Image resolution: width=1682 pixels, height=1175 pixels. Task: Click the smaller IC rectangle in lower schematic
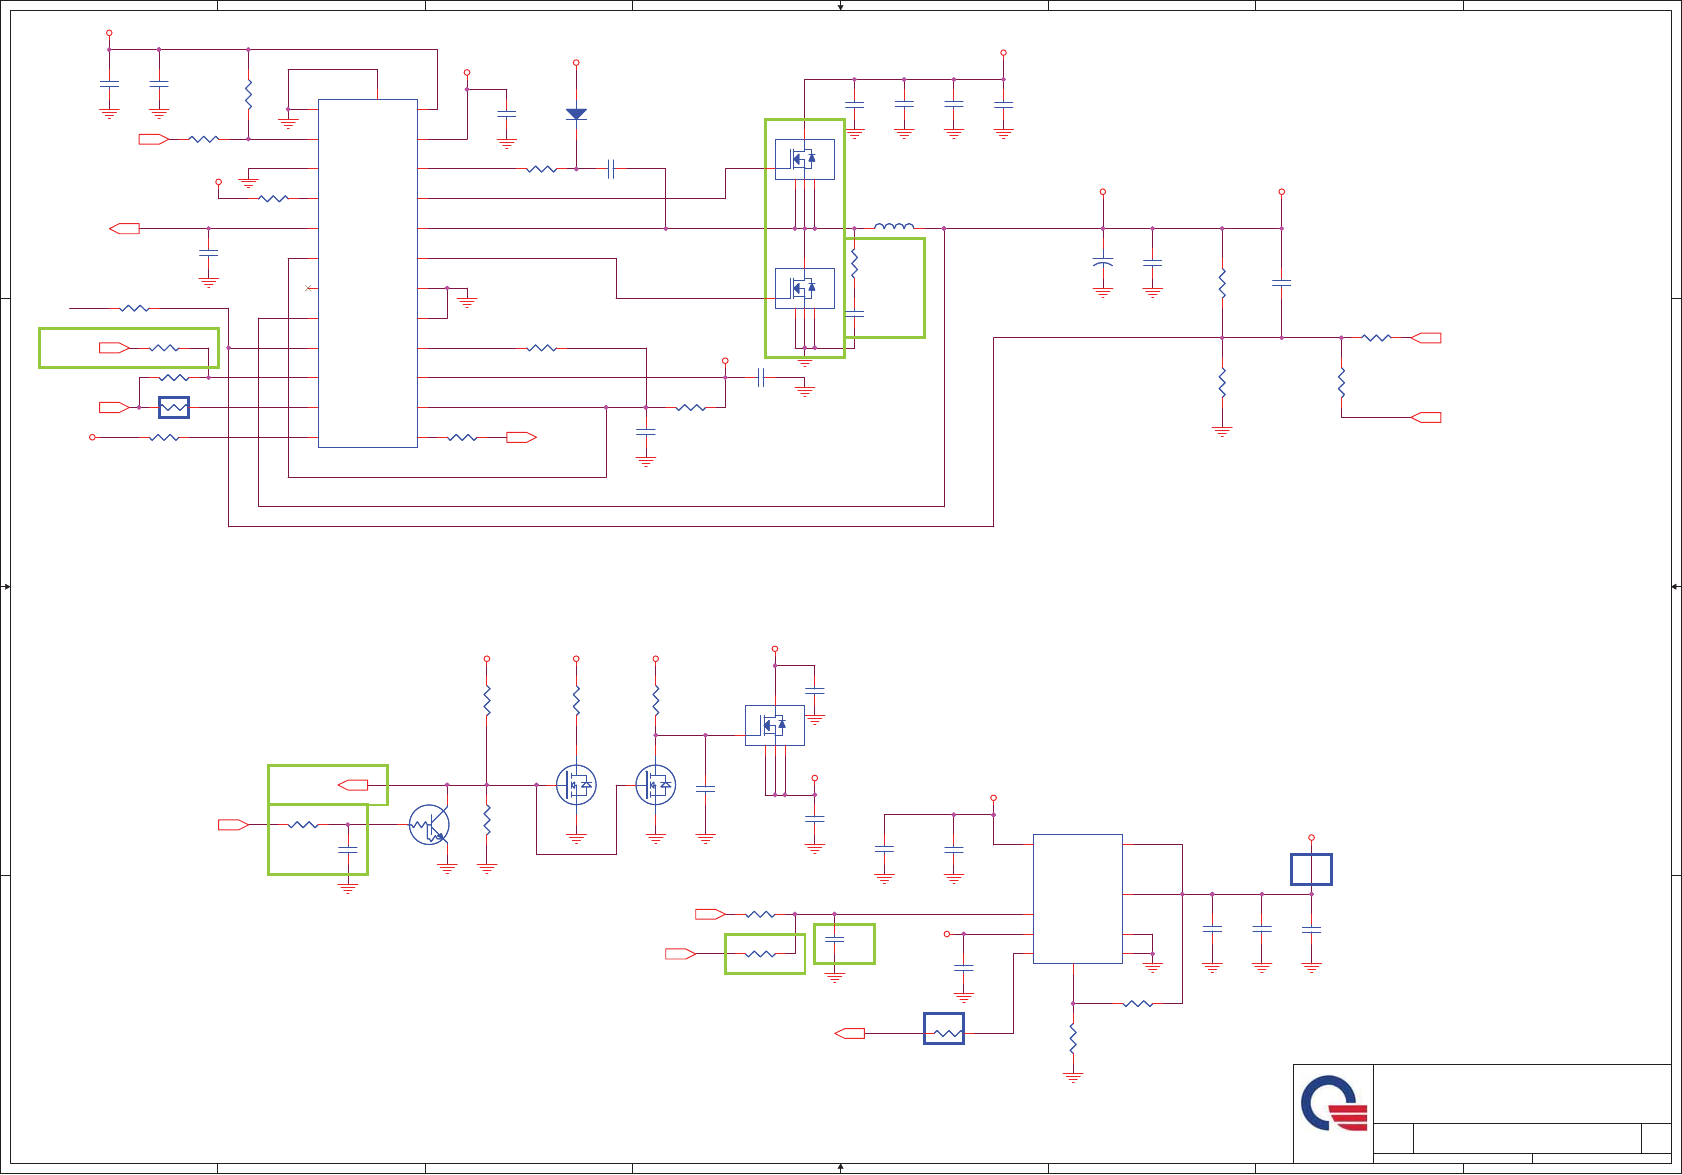[1078, 899]
